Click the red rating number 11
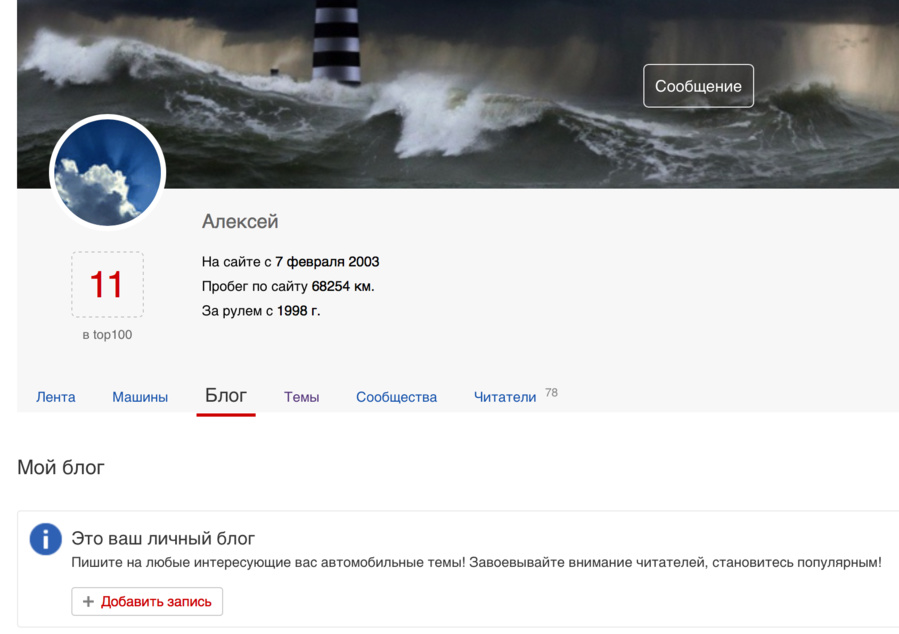Viewport: 899px width, 634px height. (x=107, y=285)
